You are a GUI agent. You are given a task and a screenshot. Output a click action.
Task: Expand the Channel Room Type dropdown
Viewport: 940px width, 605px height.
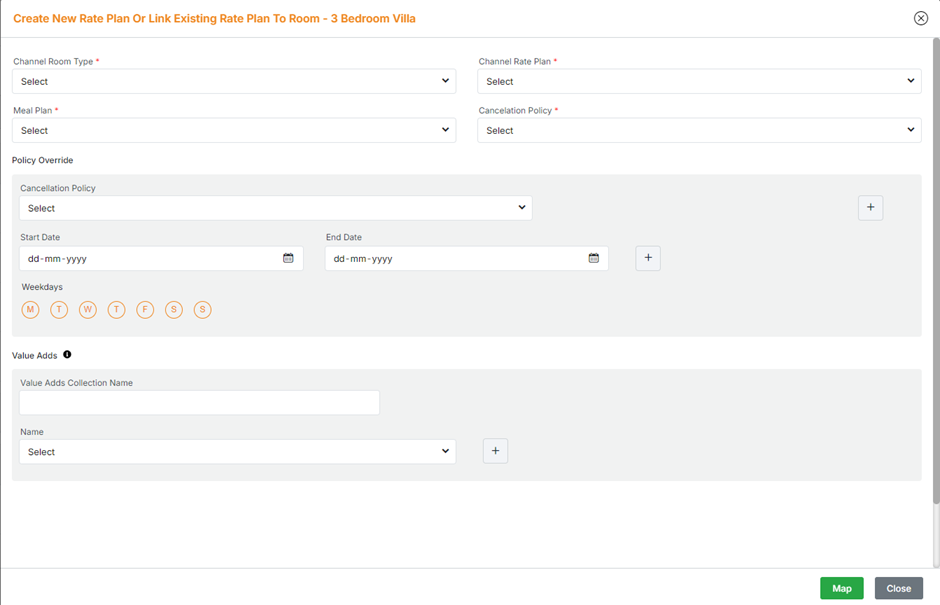pyautogui.click(x=234, y=81)
